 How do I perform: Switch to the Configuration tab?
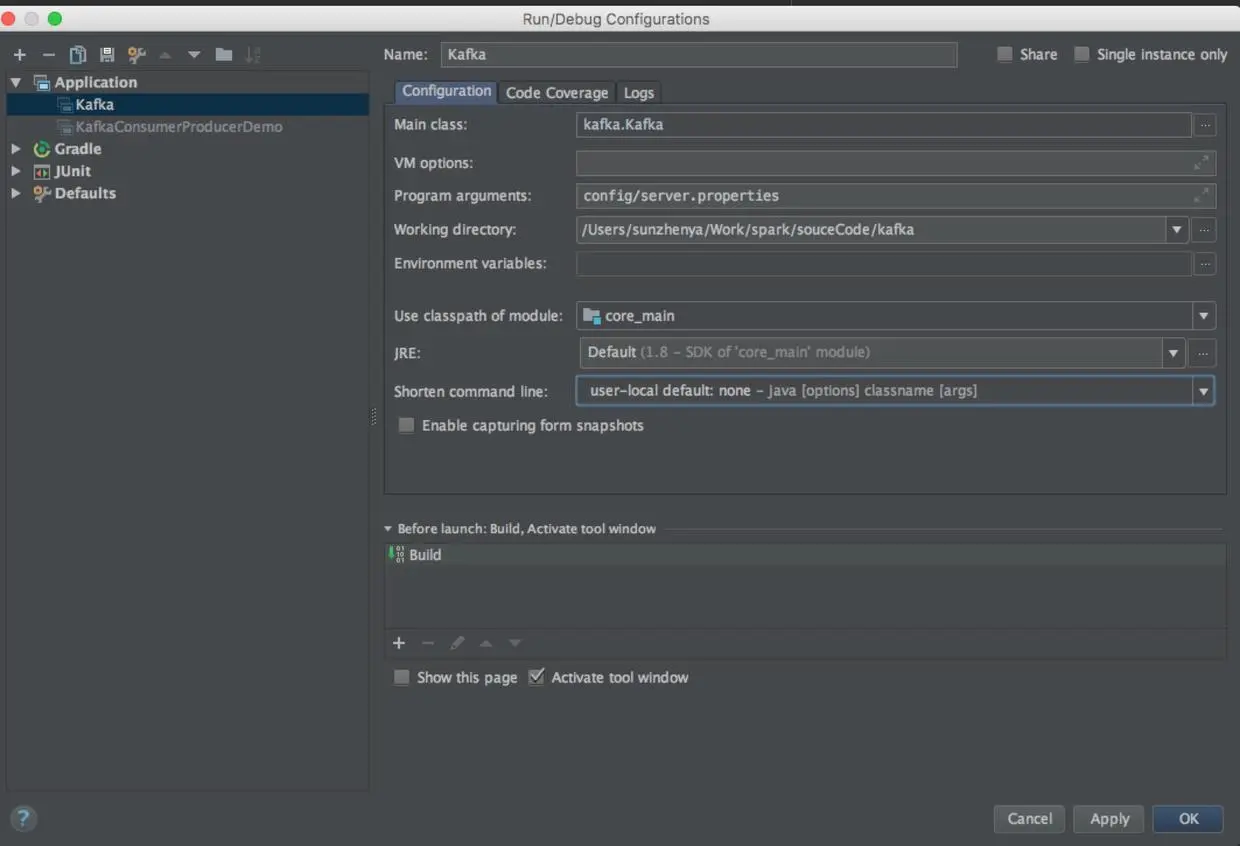point(446,91)
